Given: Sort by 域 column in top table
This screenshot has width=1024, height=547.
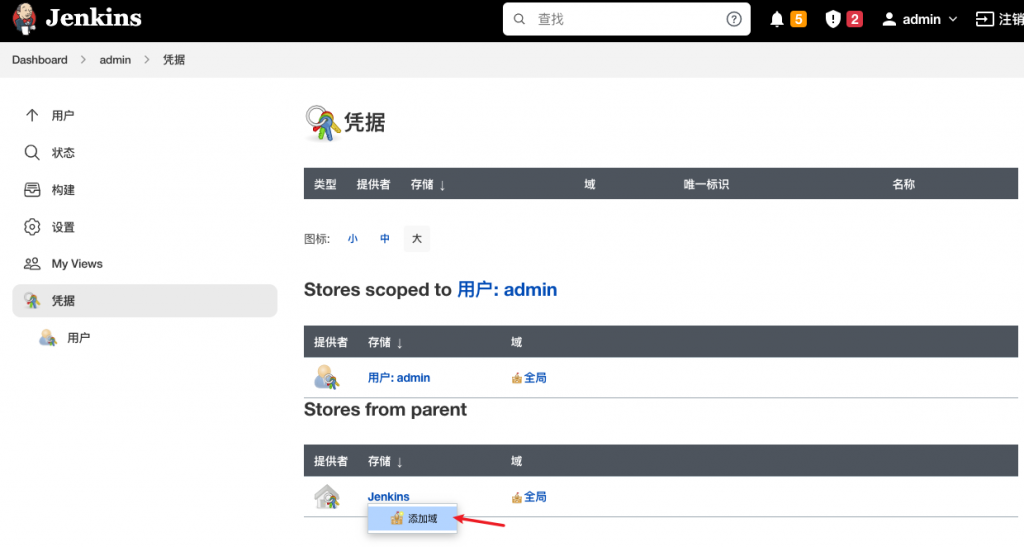Looking at the screenshot, I should pos(590,184).
